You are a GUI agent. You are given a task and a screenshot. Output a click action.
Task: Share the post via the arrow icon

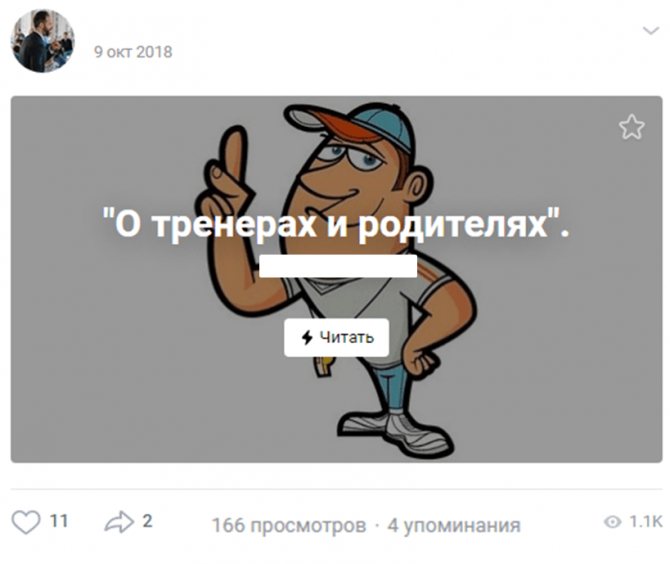coord(119,522)
